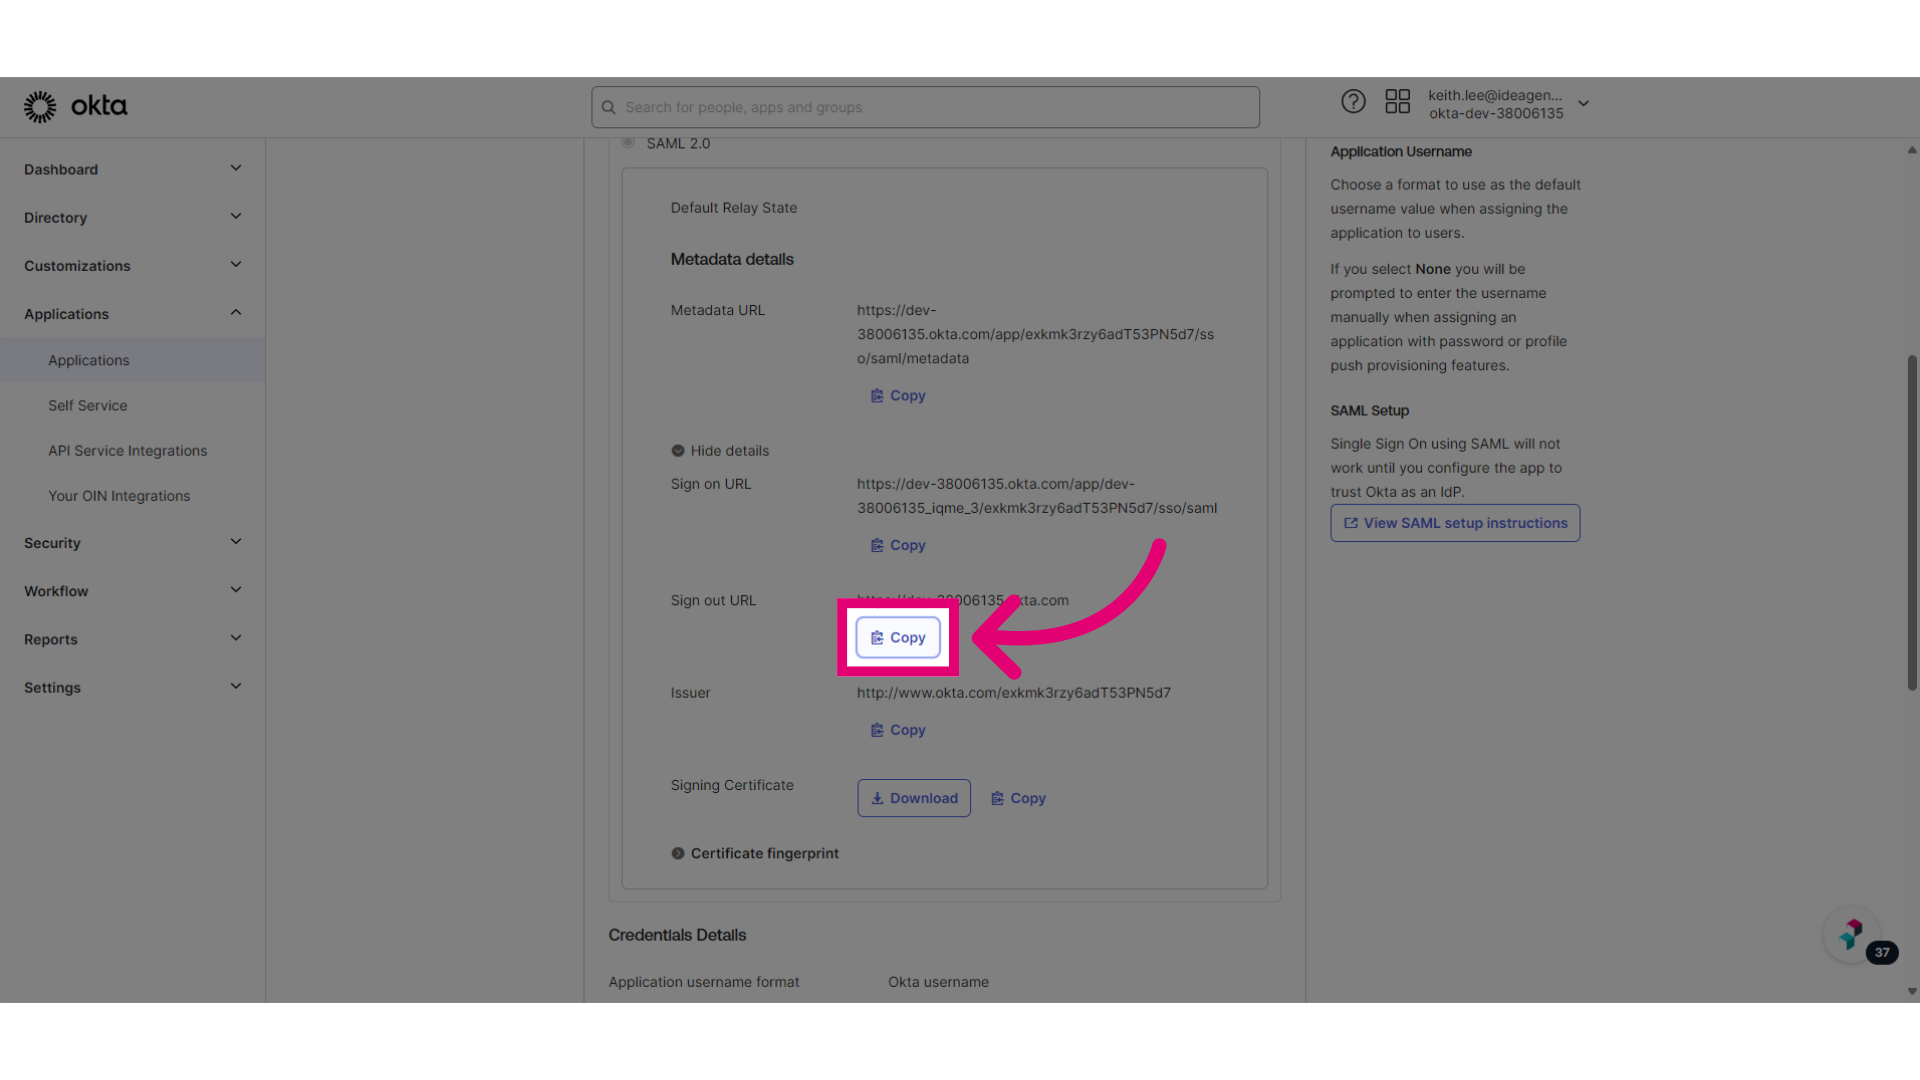Click the Signing Certificate label
Viewport: 1920px width, 1080px height.
(732, 786)
